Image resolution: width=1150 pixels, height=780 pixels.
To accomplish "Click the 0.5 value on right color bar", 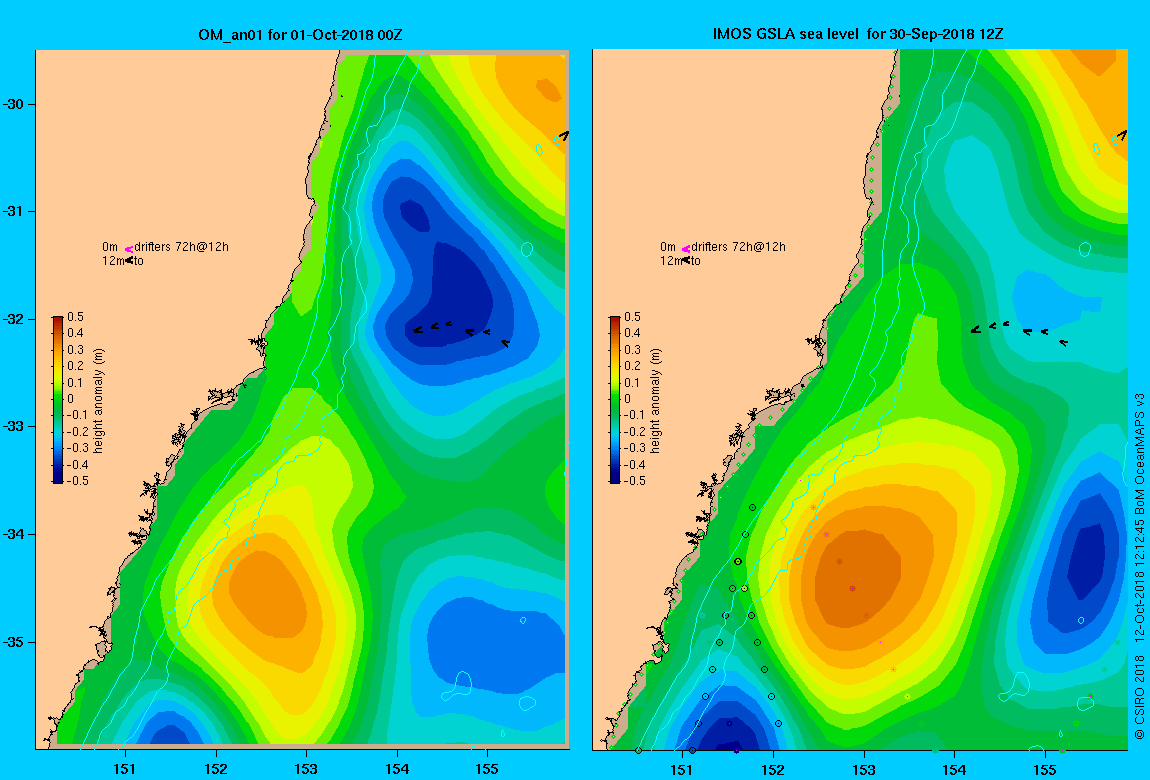I will pyautogui.click(x=632, y=317).
